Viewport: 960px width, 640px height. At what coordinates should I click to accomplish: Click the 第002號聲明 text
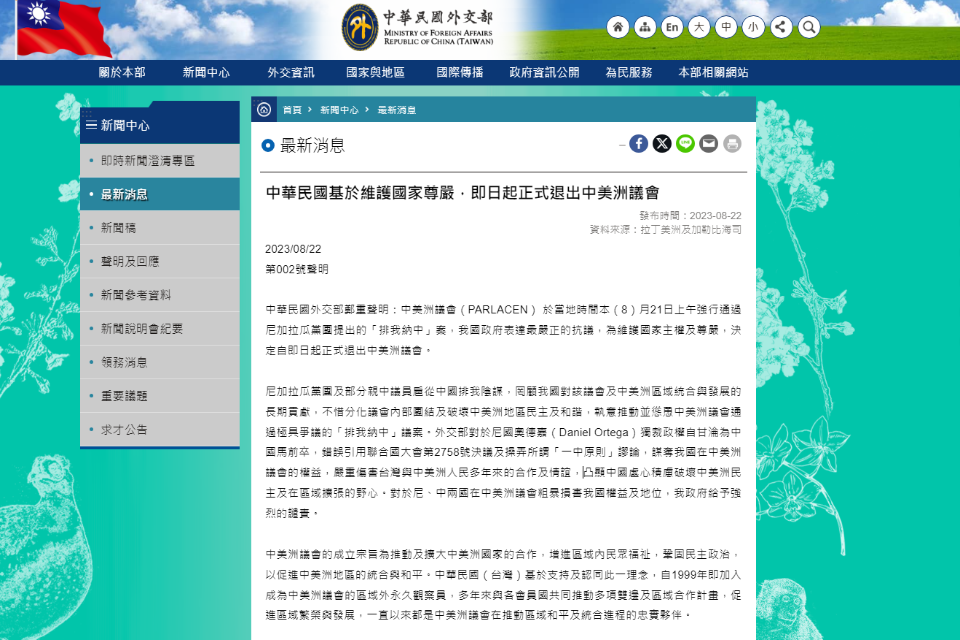coord(297,269)
